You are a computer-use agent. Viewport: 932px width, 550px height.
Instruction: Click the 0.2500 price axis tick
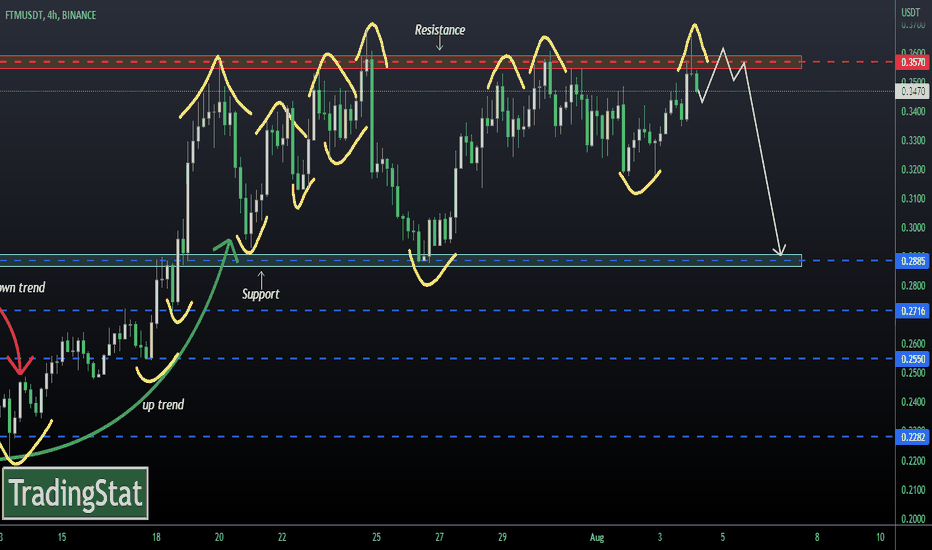pos(913,373)
